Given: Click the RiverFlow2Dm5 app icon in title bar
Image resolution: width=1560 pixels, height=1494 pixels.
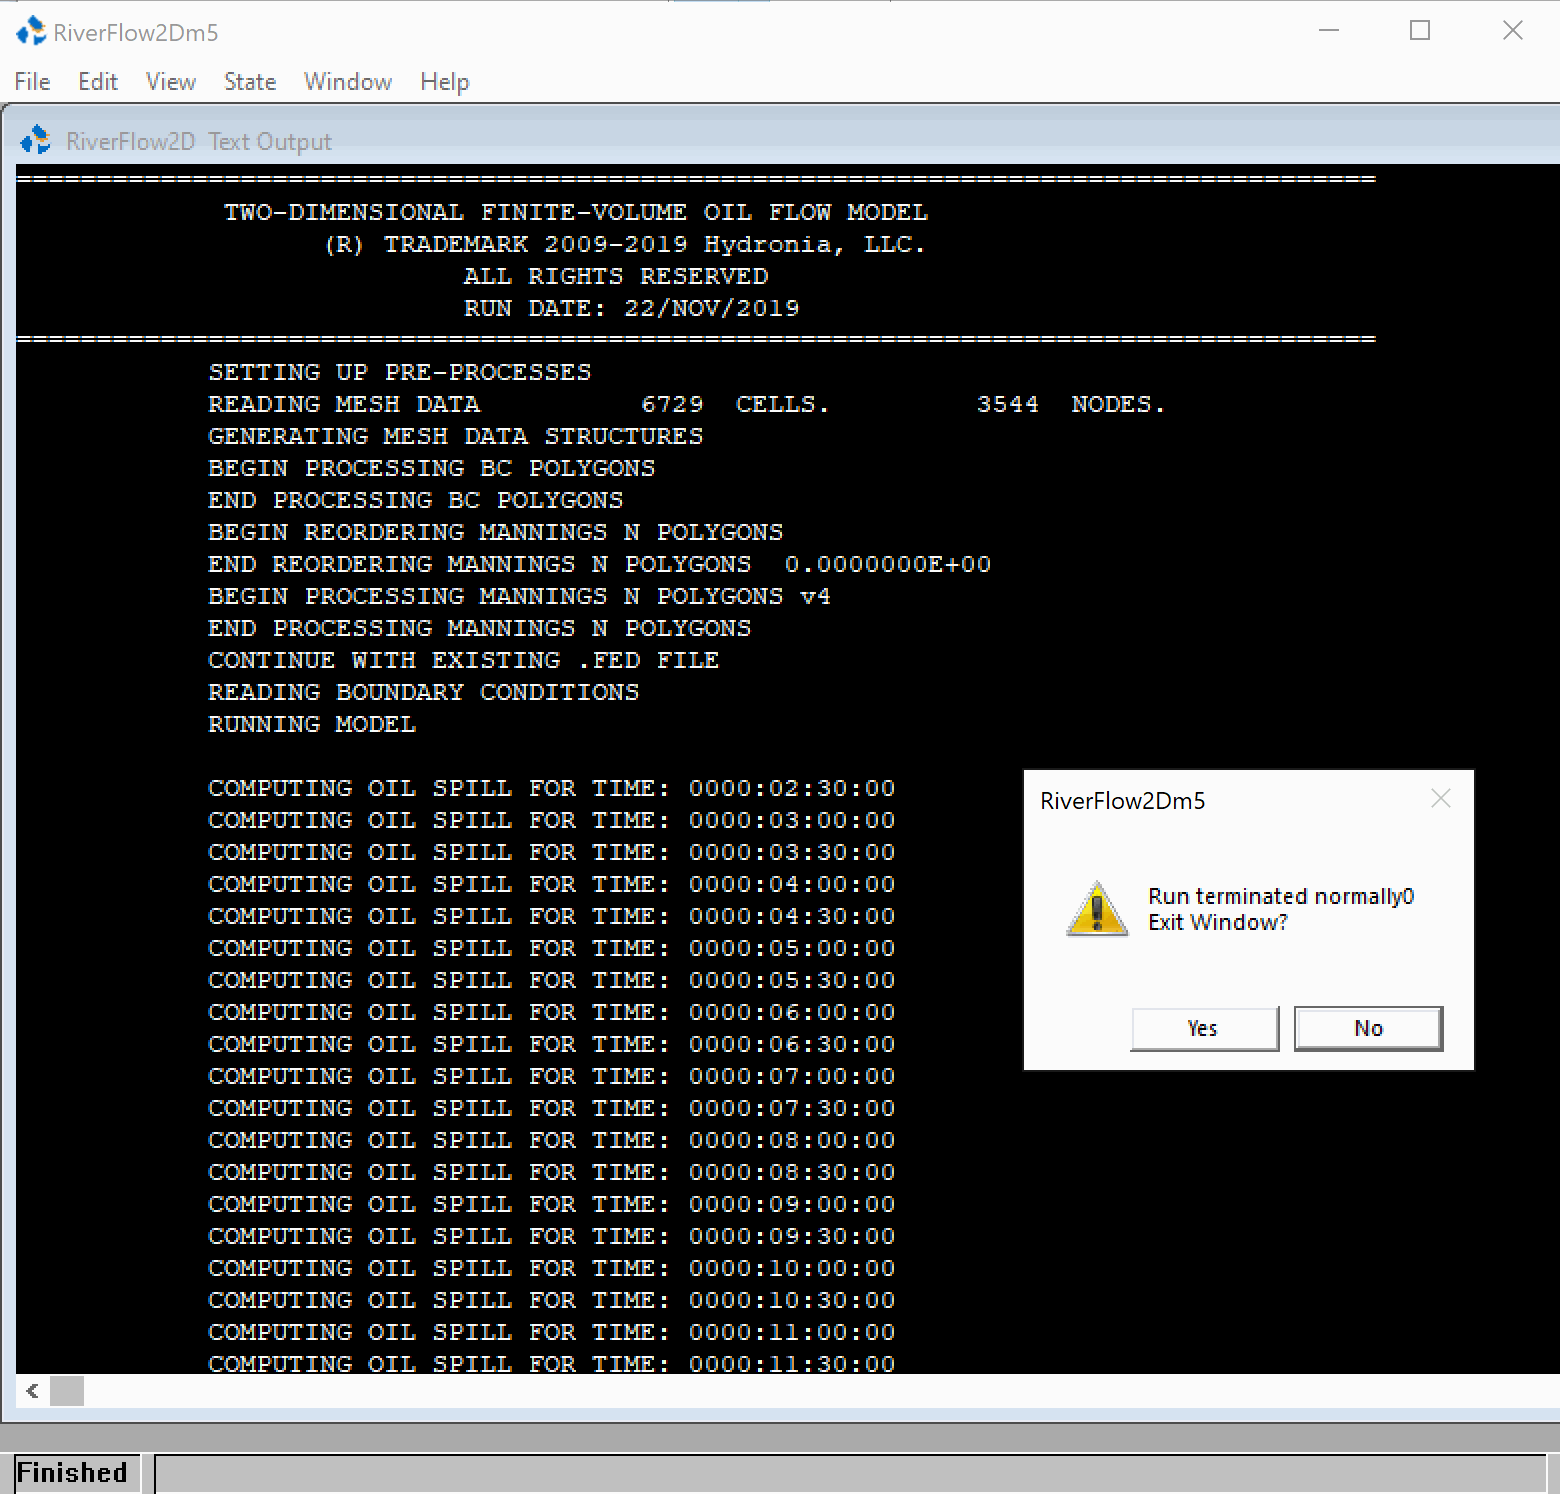Looking at the screenshot, I should coord(31,32).
